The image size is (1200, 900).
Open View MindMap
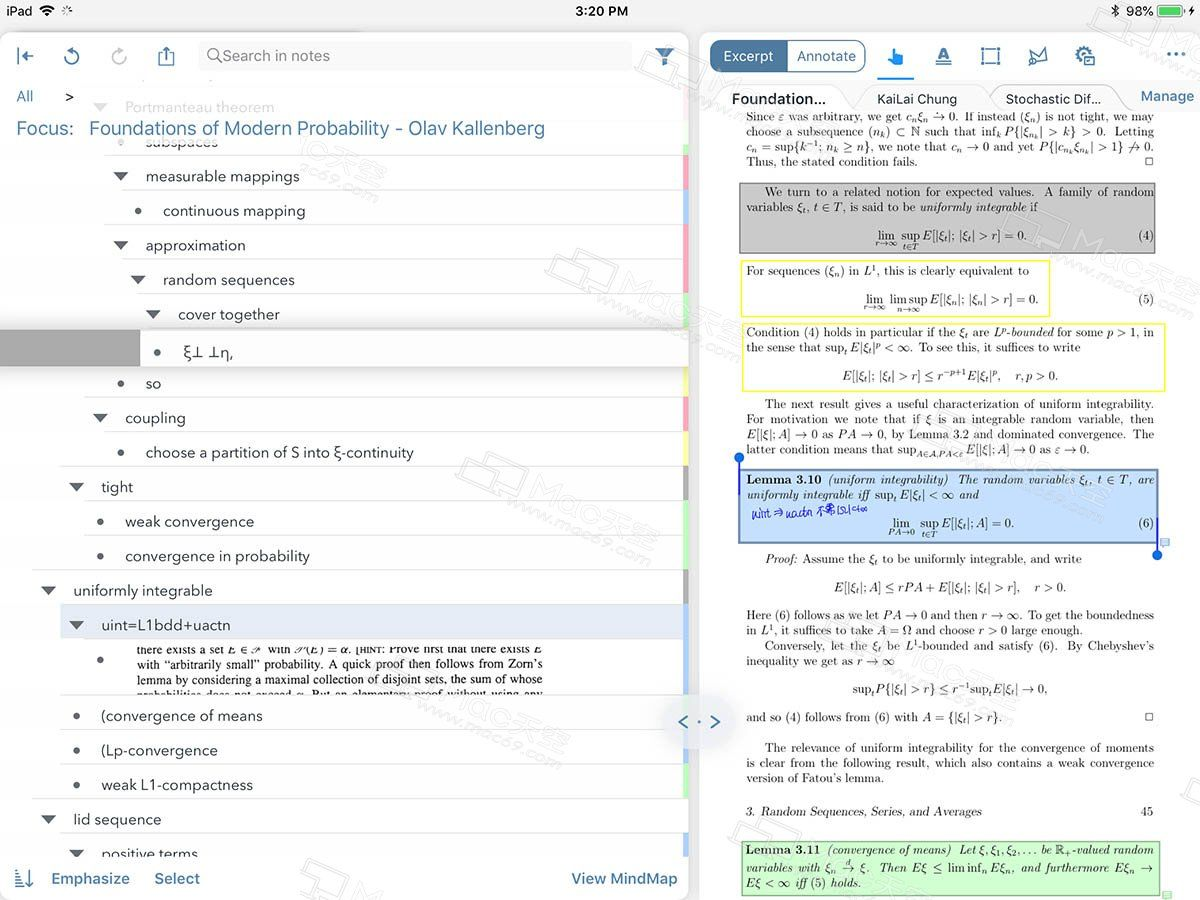[624, 878]
